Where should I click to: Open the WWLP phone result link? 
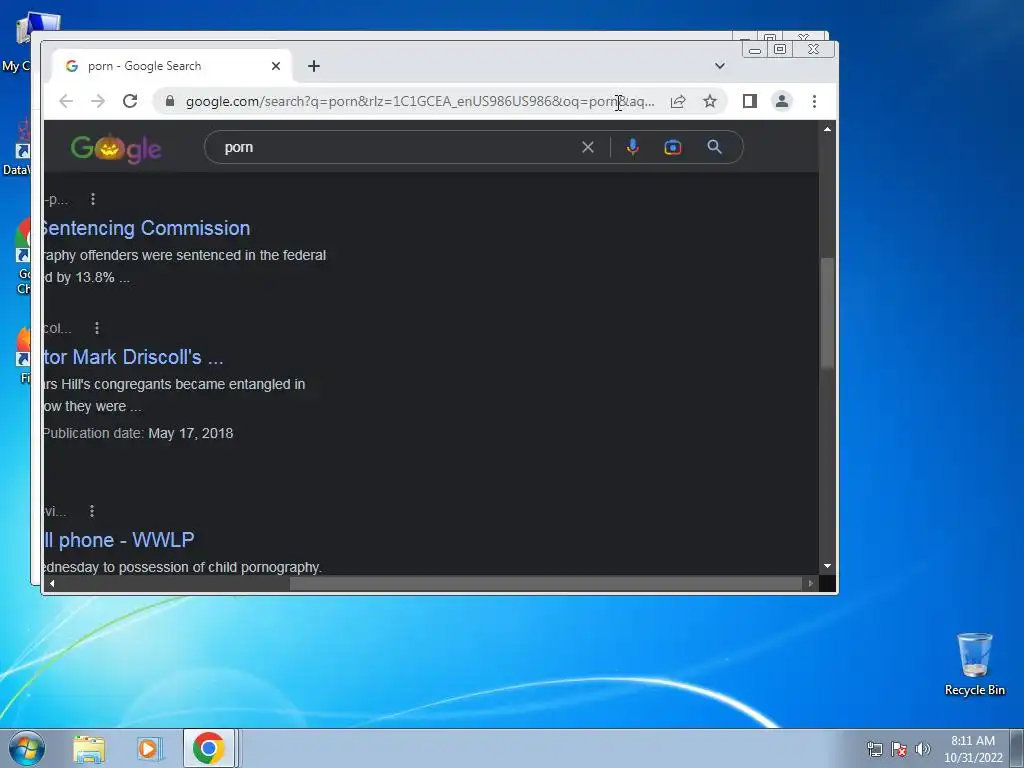(119, 540)
